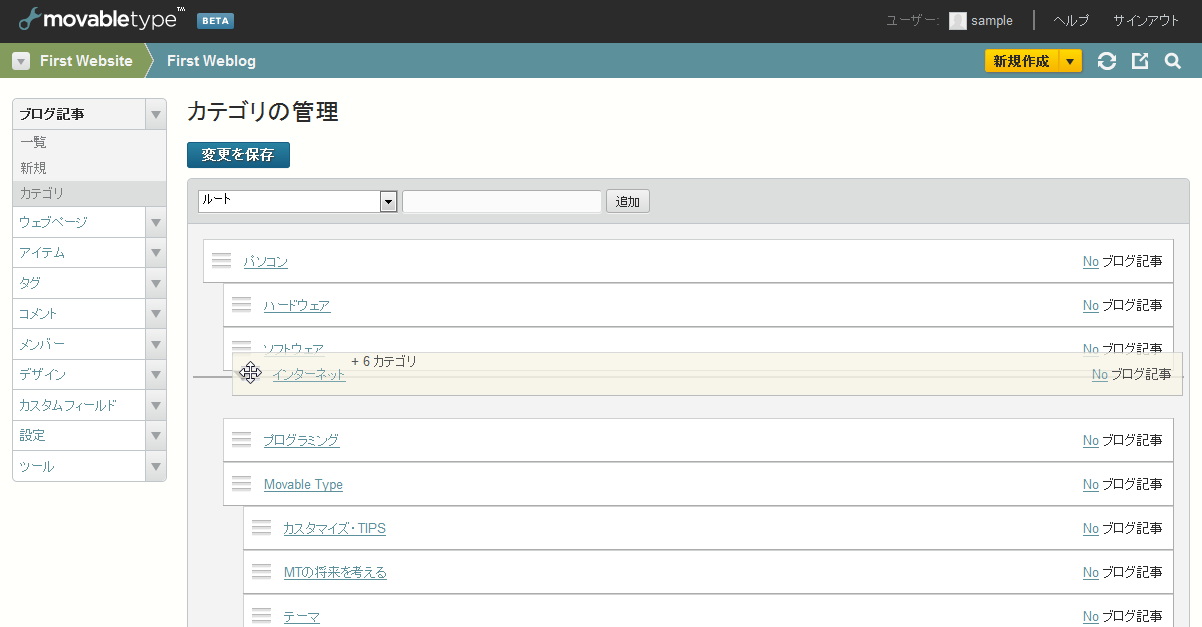
Task: Click the drag handle beside ハードウェア category
Action: (241, 305)
